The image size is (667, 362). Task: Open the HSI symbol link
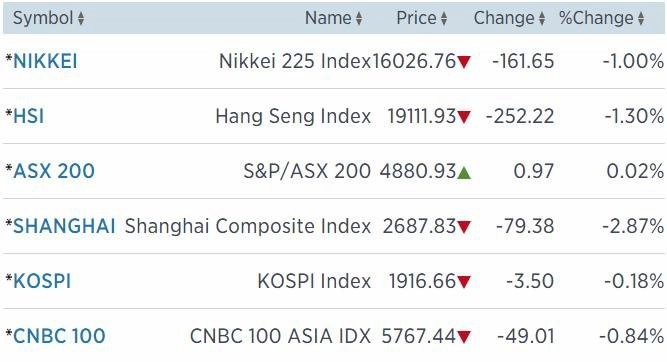[29, 116]
